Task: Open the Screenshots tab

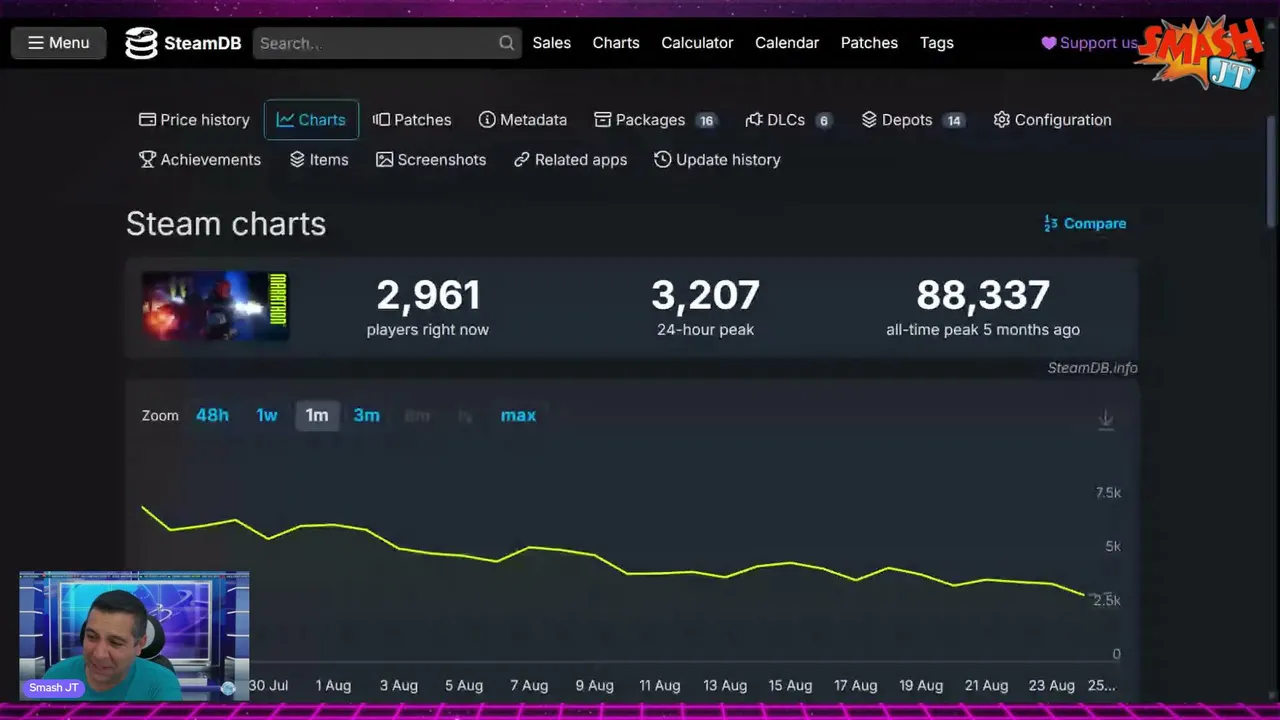Action: click(x=431, y=160)
